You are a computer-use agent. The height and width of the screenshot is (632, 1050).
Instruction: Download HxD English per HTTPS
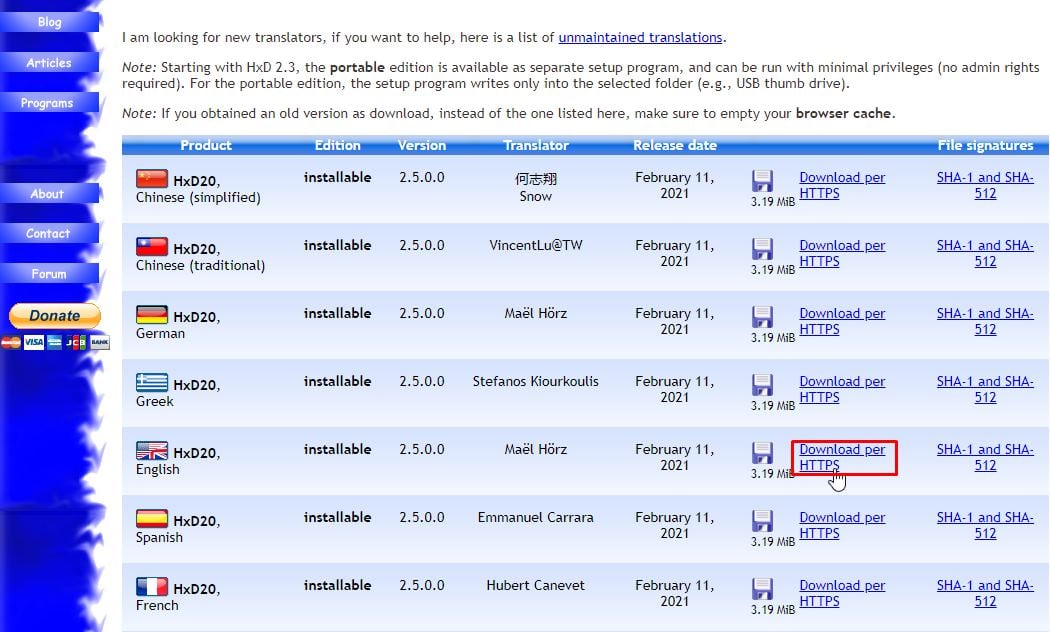click(842, 457)
